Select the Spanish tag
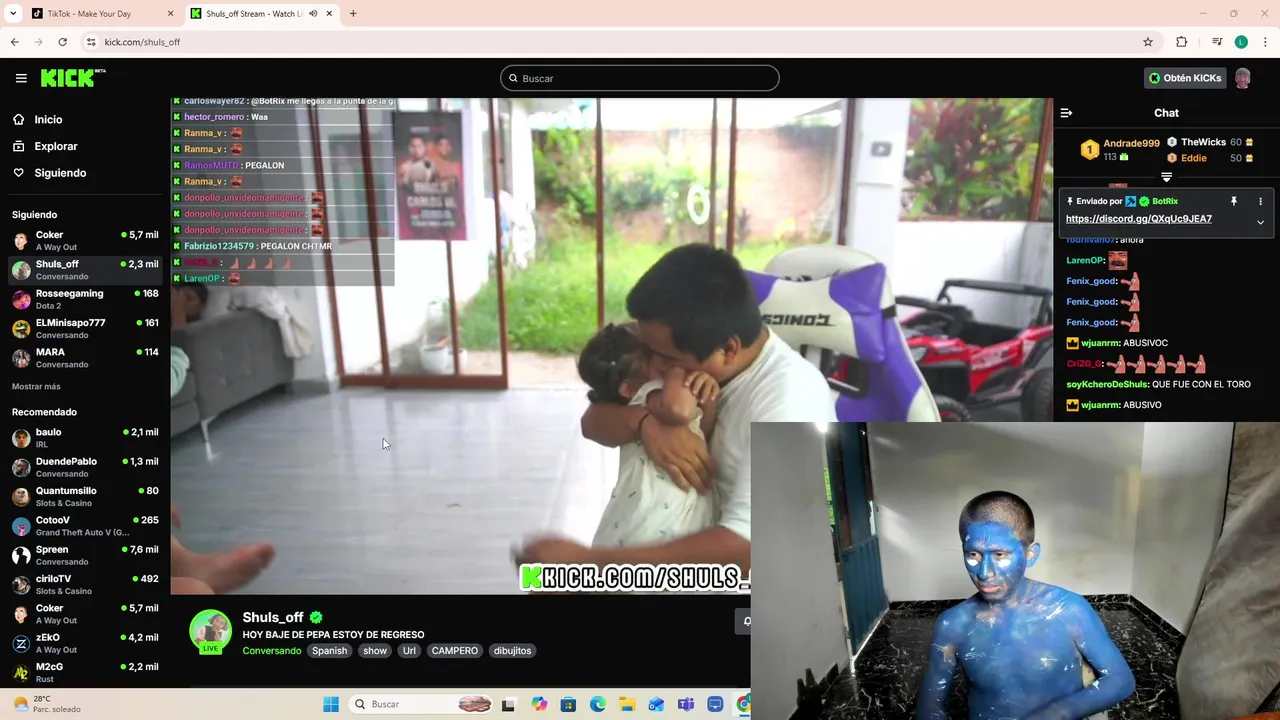1280x720 pixels. pyautogui.click(x=329, y=651)
